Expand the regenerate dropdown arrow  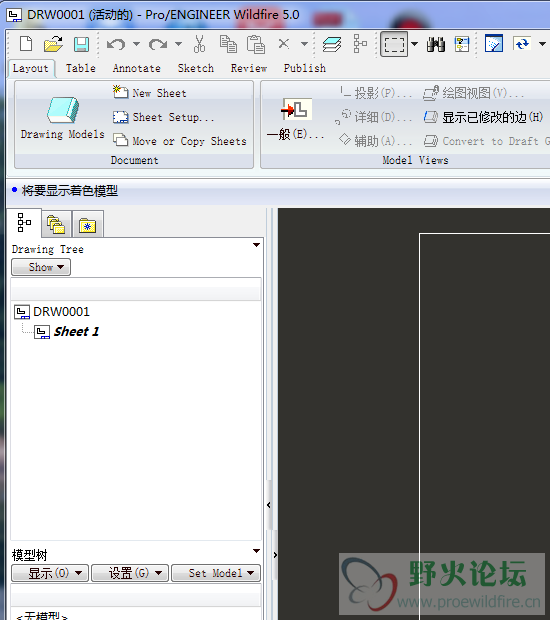coord(542,44)
